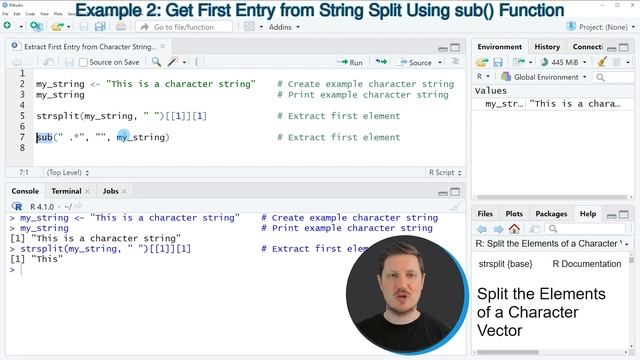This screenshot has width=640, height=360.
Task: Clear environment objects with broom icon
Action: (x=602, y=62)
